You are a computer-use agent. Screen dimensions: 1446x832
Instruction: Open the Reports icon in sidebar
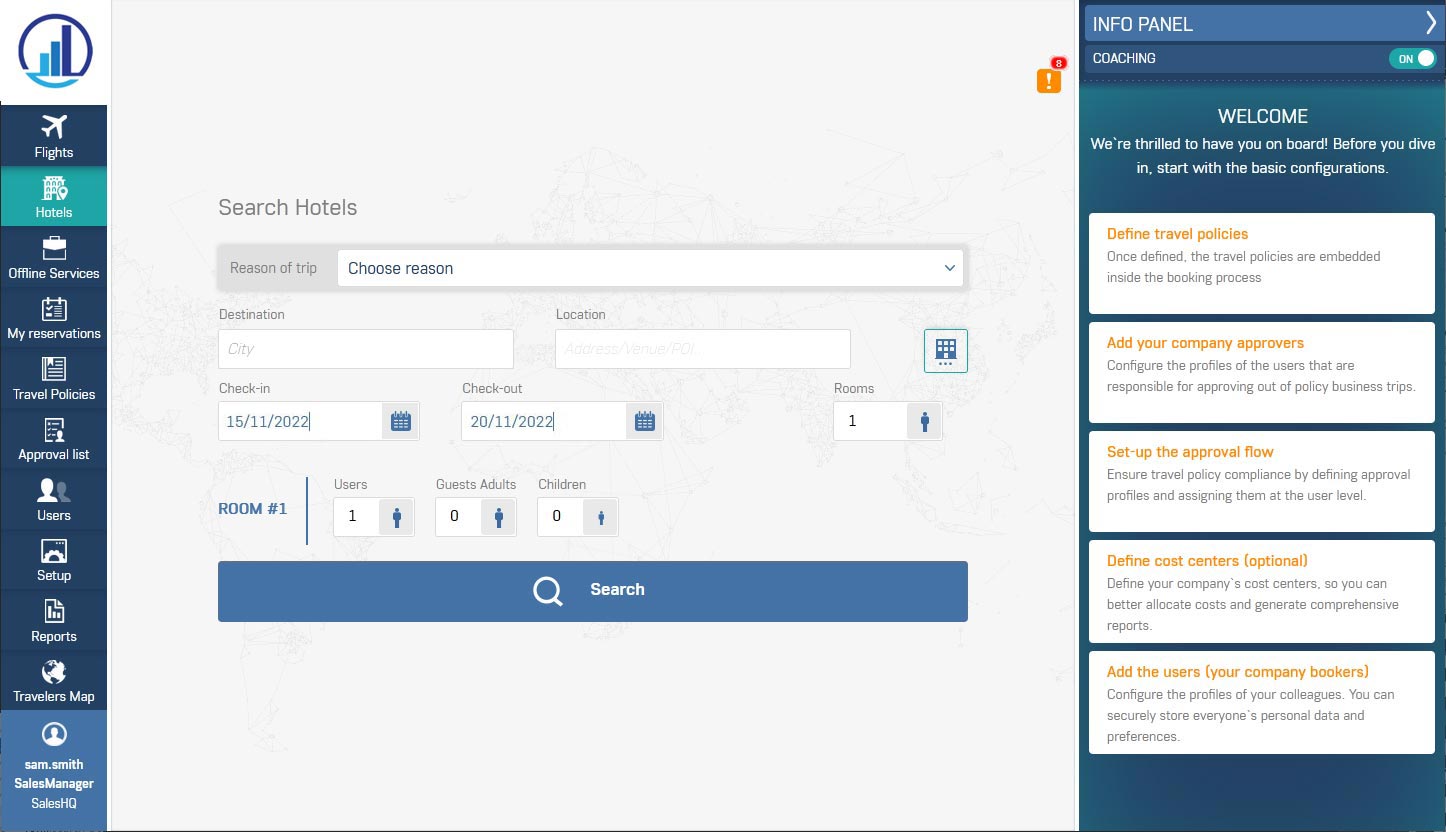(53, 611)
